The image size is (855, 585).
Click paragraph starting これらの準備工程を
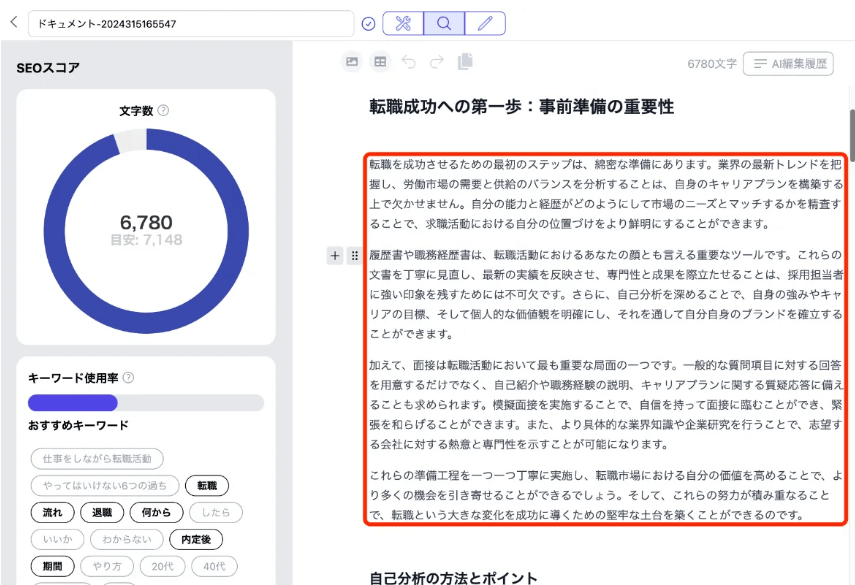[605, 495]
